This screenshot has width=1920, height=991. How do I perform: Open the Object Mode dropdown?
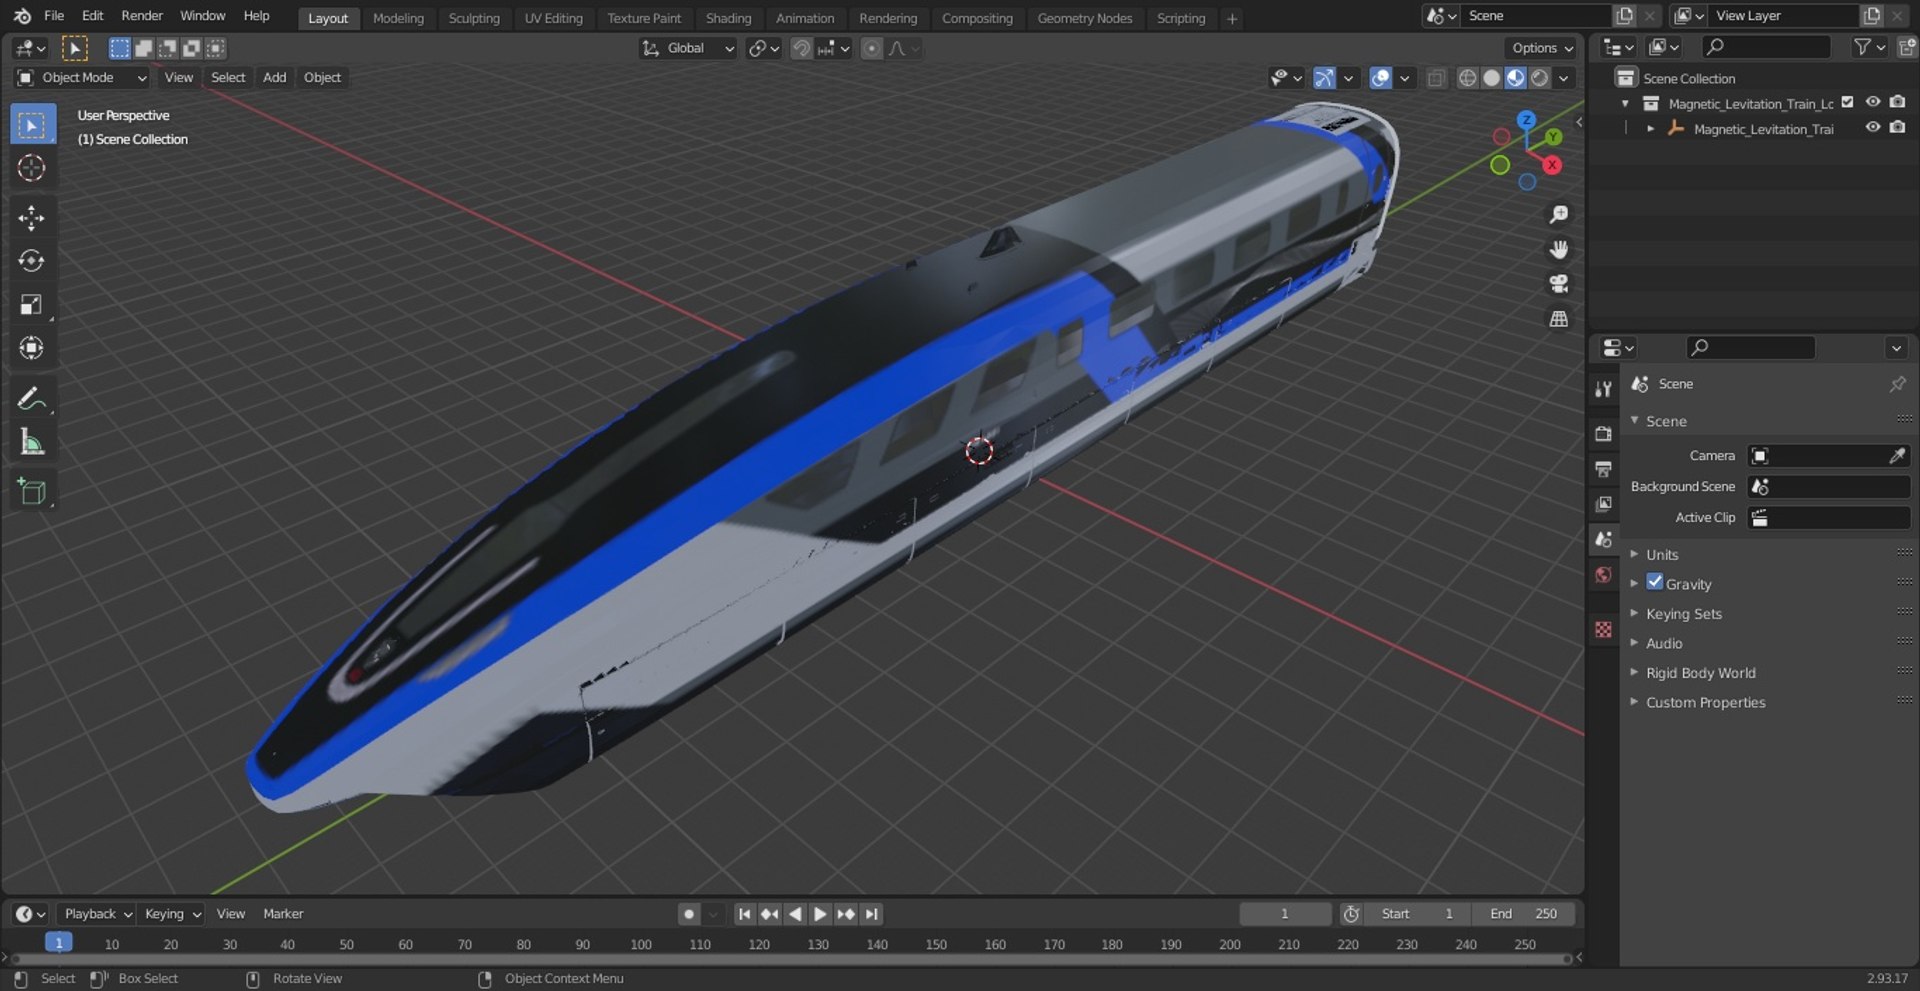click(x=82, y=78)
